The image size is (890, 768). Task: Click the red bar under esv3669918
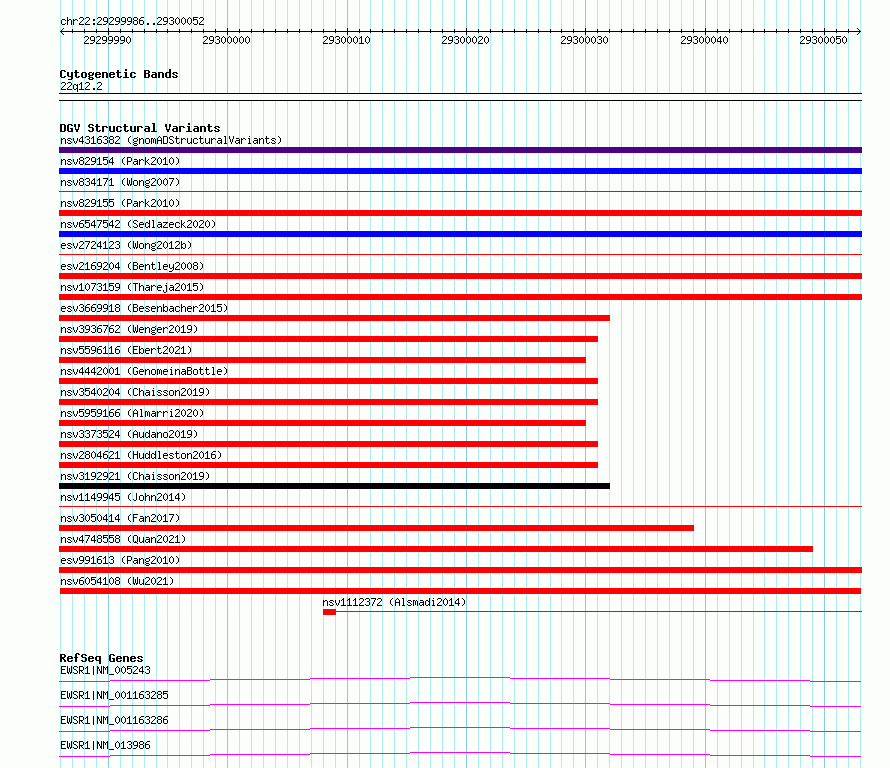(334, 318)
